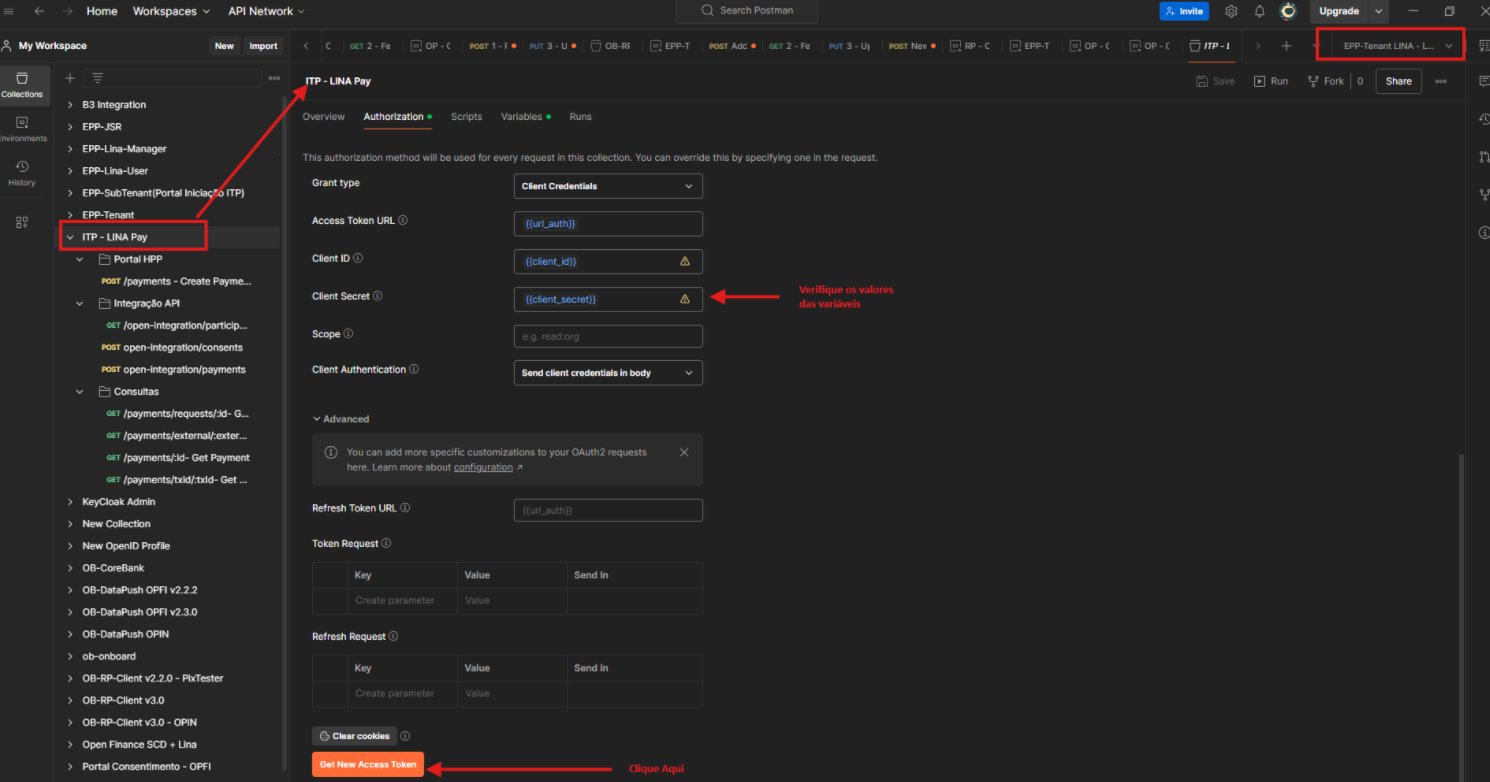Collapse the Portal HPP folder
The image size is (1490, 782).
coord(80,259)
